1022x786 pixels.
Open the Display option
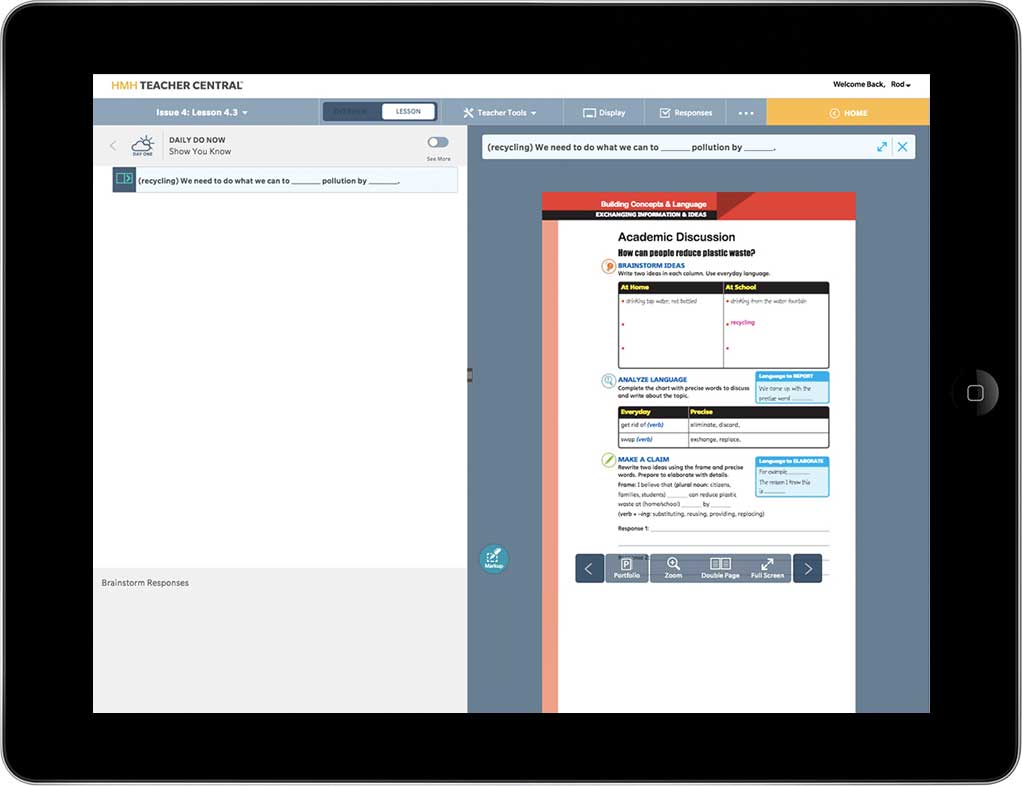pos(604,113)
